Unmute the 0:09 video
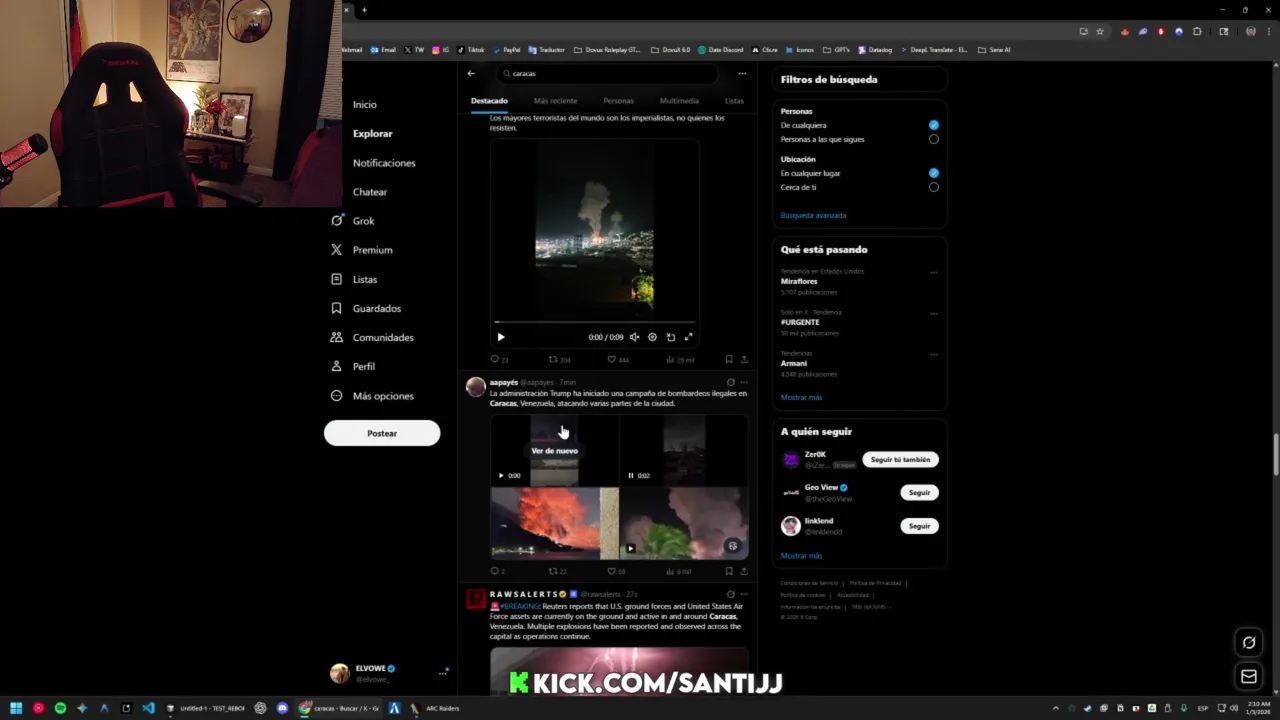The height and width of the screenshot is (720, 1280). 634,337
